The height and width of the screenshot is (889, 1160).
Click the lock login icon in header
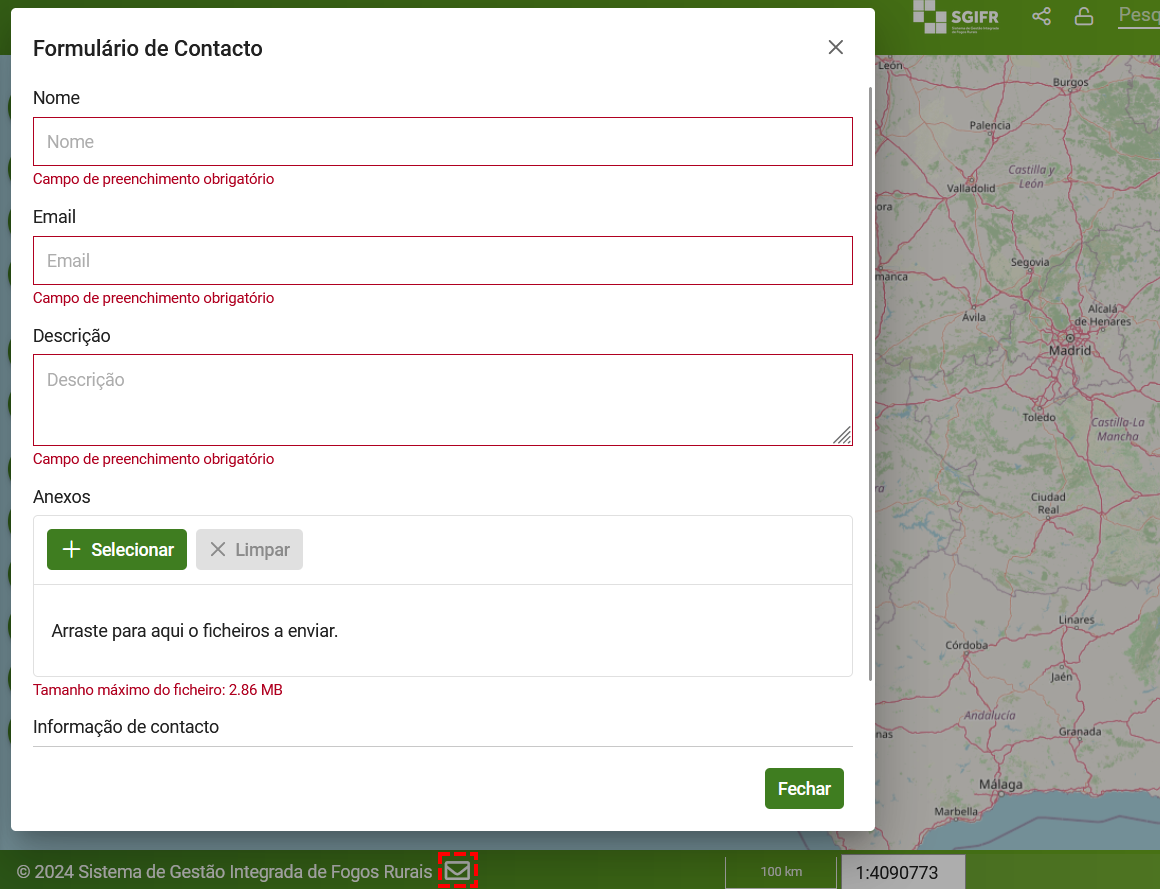tap(1084, 16)
